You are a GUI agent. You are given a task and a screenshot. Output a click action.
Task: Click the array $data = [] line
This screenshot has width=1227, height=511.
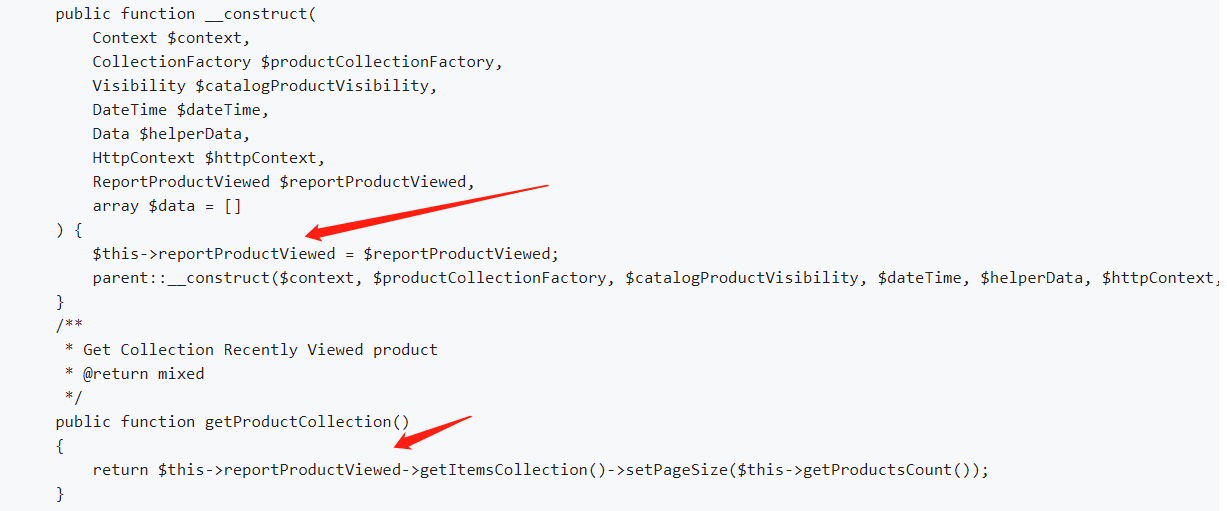(x=168, y=206)
